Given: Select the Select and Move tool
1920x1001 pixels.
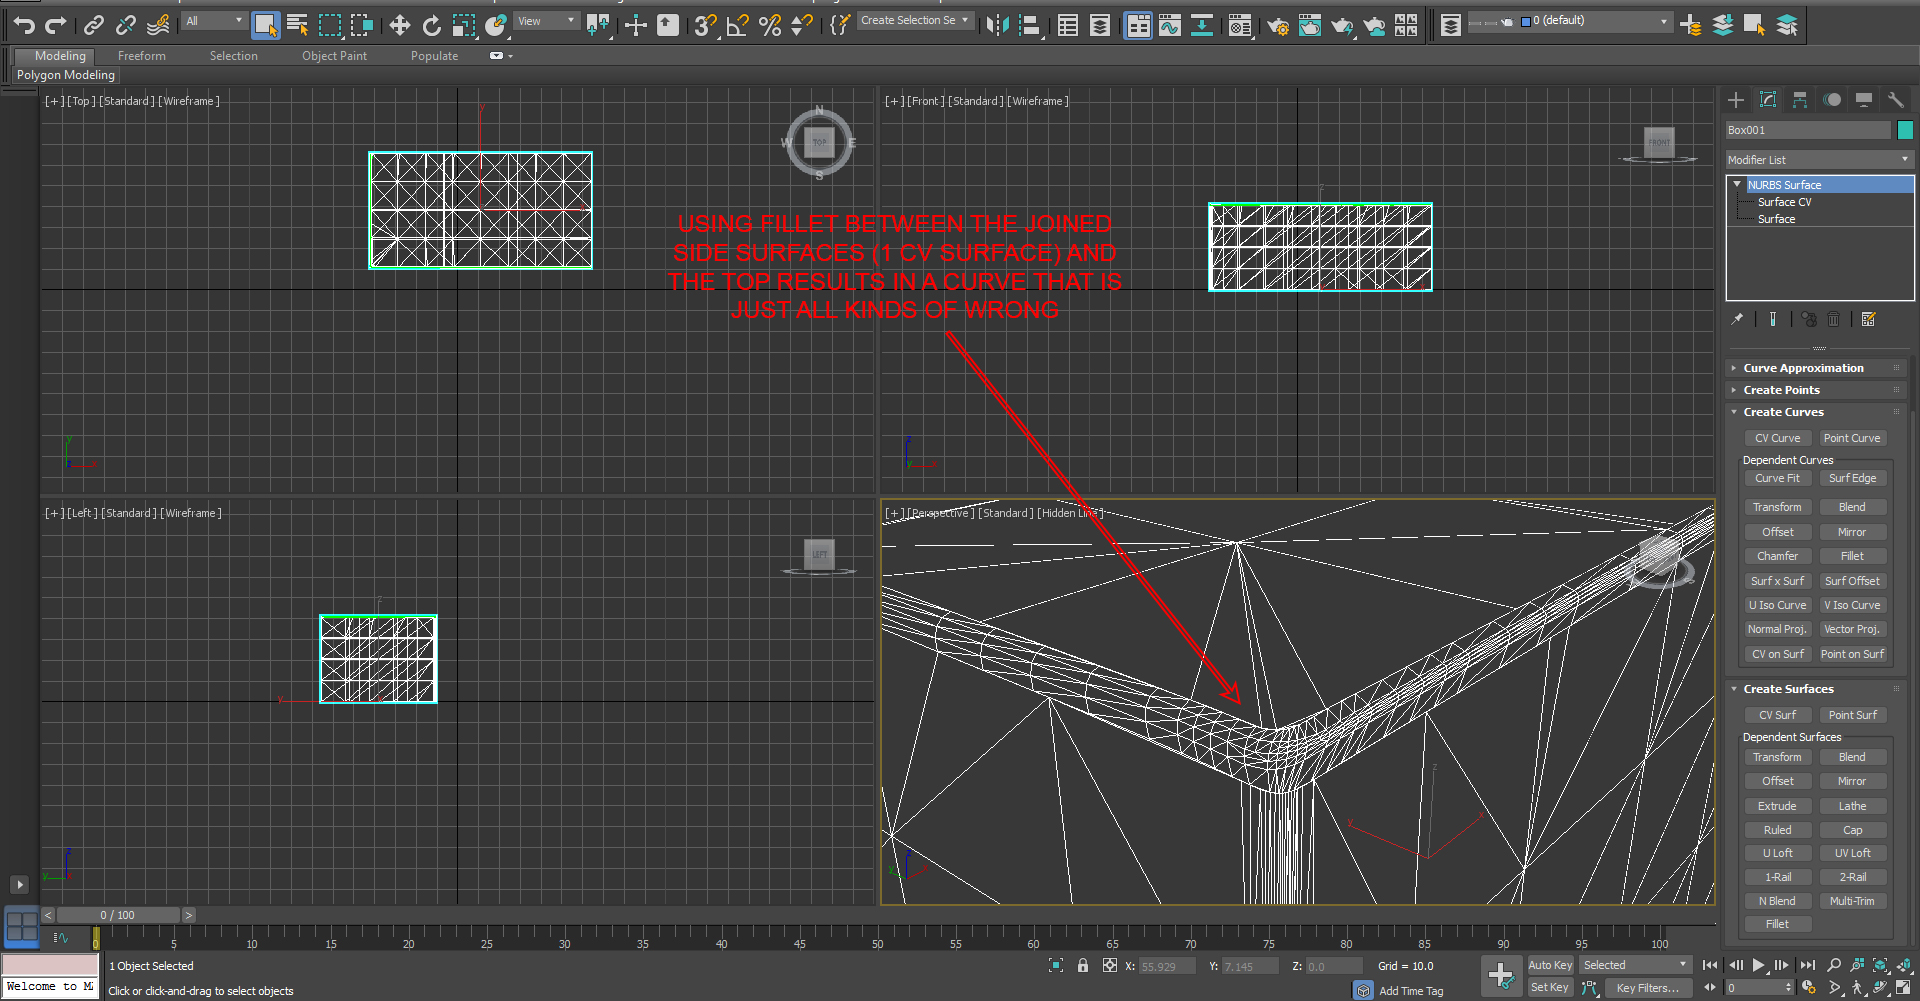Looking at the screenshot, I should tap(400, 25).
